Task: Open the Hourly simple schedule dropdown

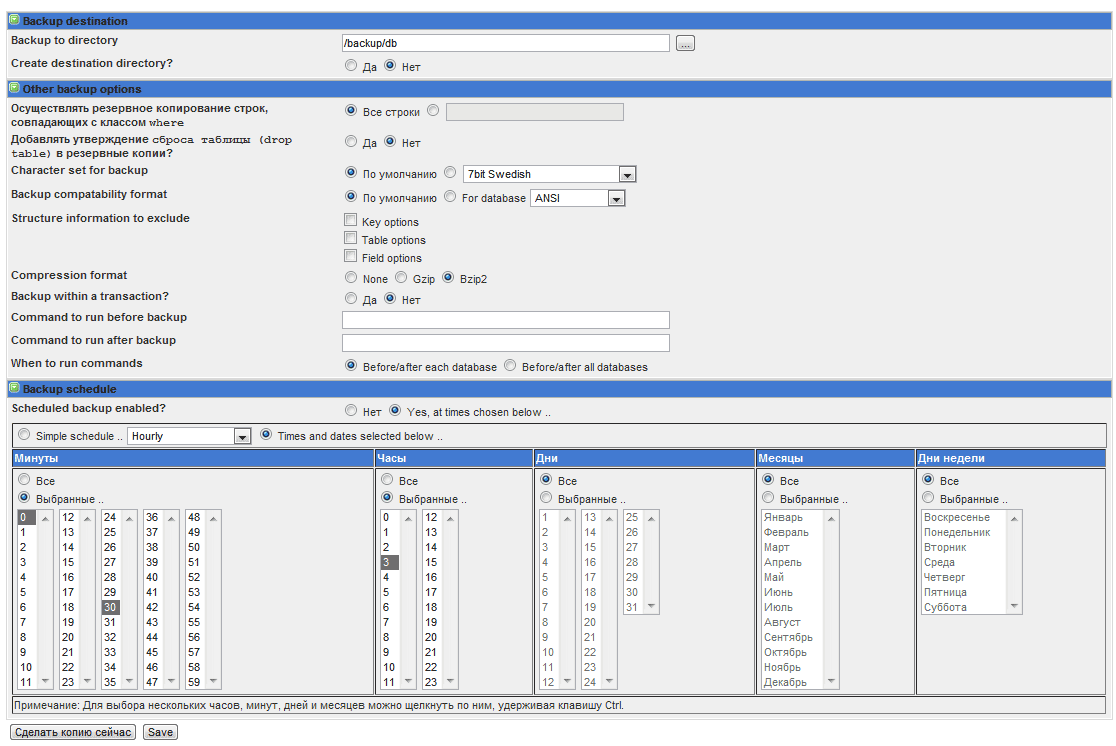Action: [239, 435]
